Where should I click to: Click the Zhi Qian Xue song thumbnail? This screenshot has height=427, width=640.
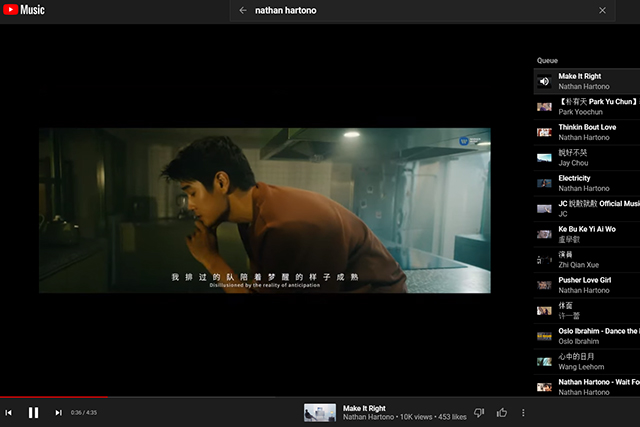544,260
